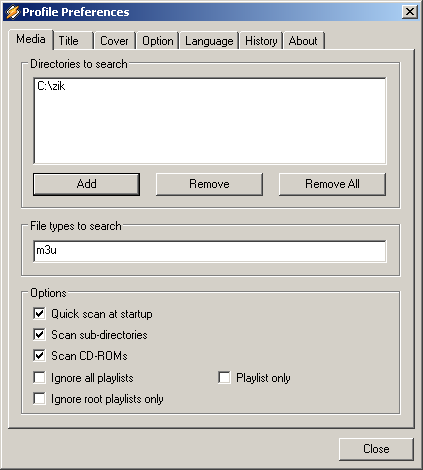Click the app icon in title bar
The width and height of the screenshot is (423, 470).
coord(12,12)
